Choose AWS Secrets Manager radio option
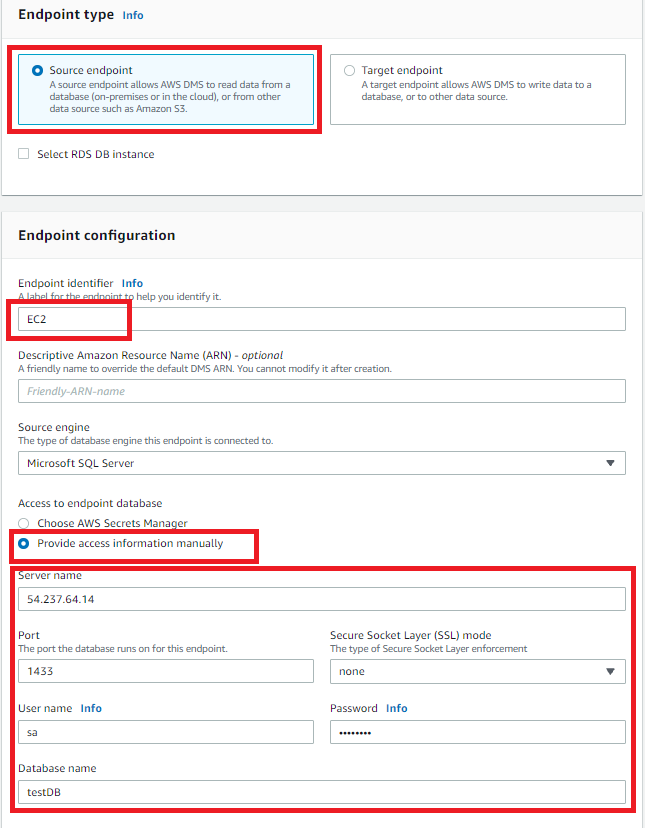 (x=24, y=523)
